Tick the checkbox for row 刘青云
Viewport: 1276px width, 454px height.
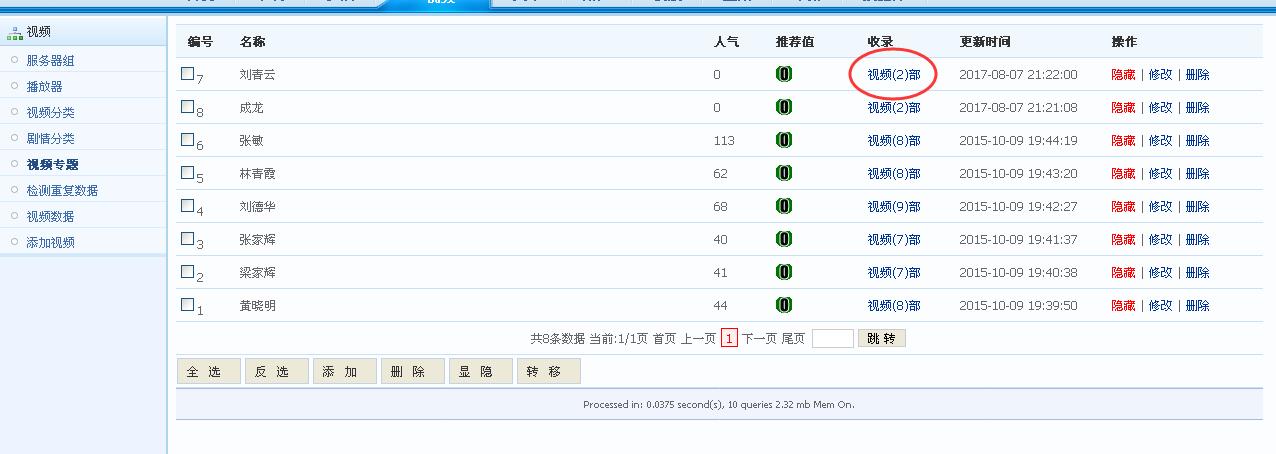click(x=187, y=73)
